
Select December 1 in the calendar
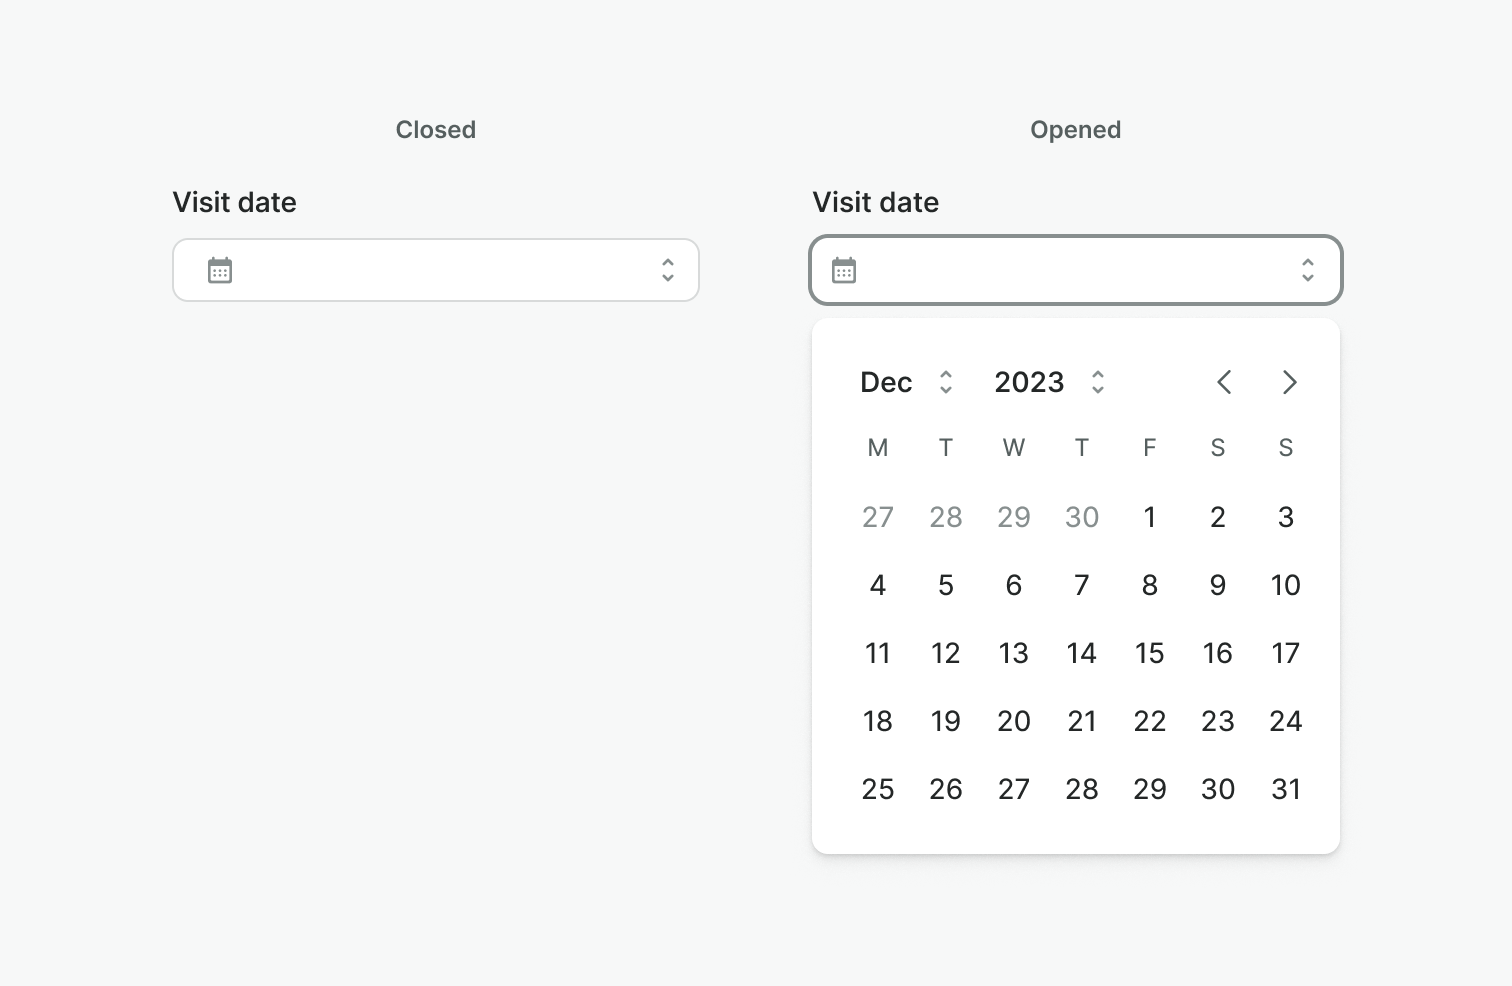1149,517
